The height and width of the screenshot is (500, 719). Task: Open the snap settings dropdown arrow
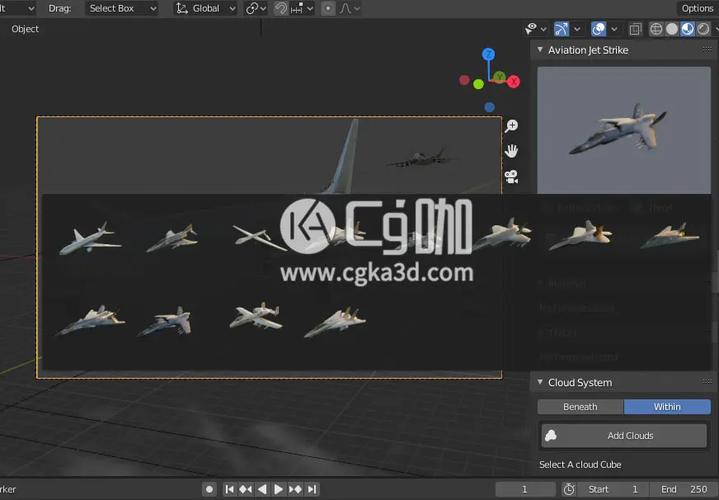click(x=310, y=8)
